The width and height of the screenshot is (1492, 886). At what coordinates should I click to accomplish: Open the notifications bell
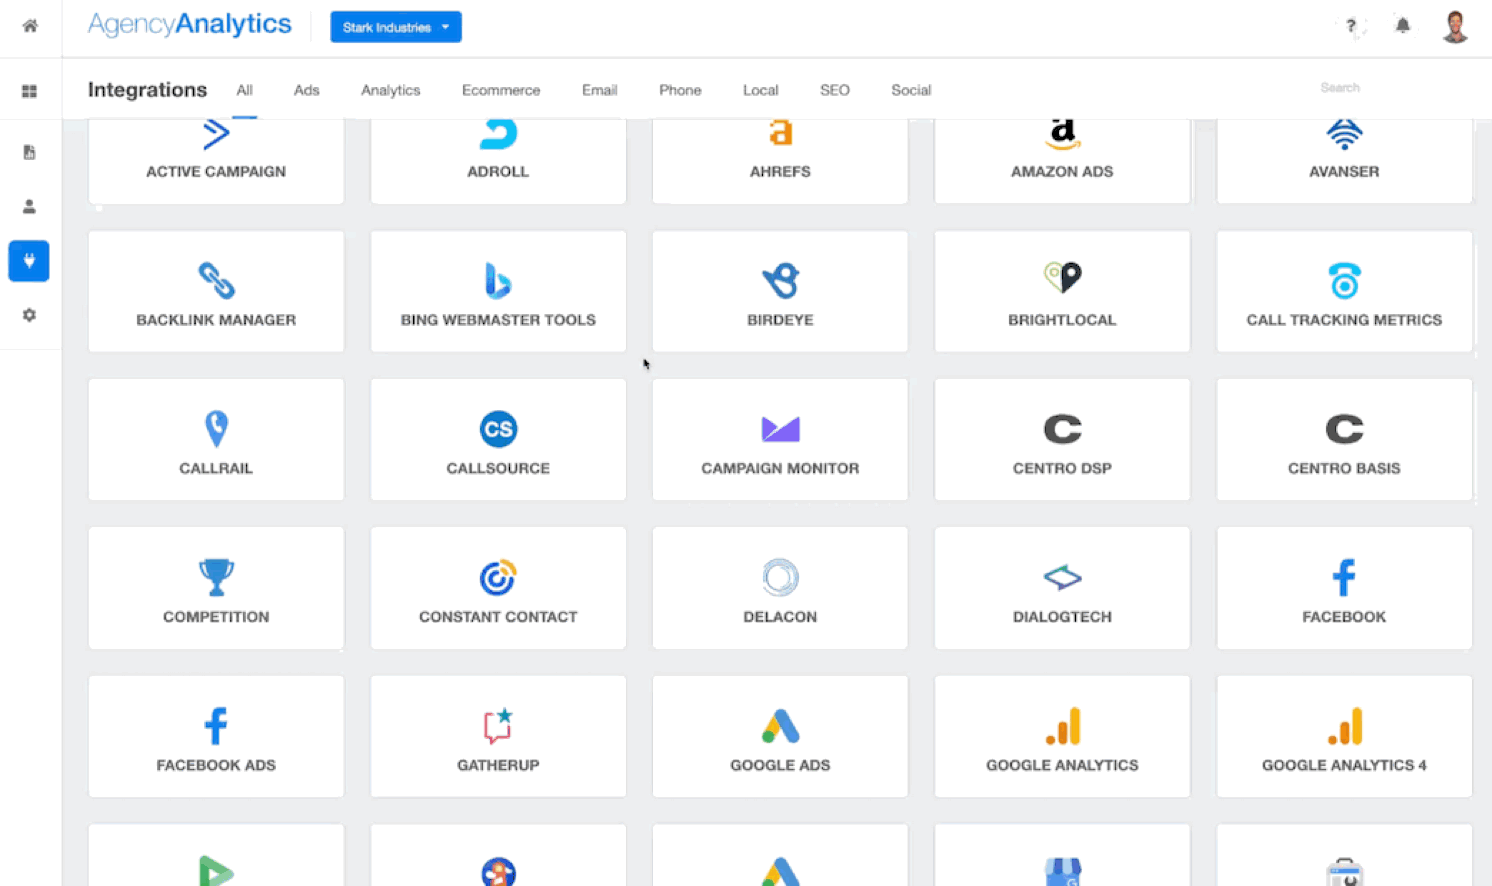[1403, 26]
